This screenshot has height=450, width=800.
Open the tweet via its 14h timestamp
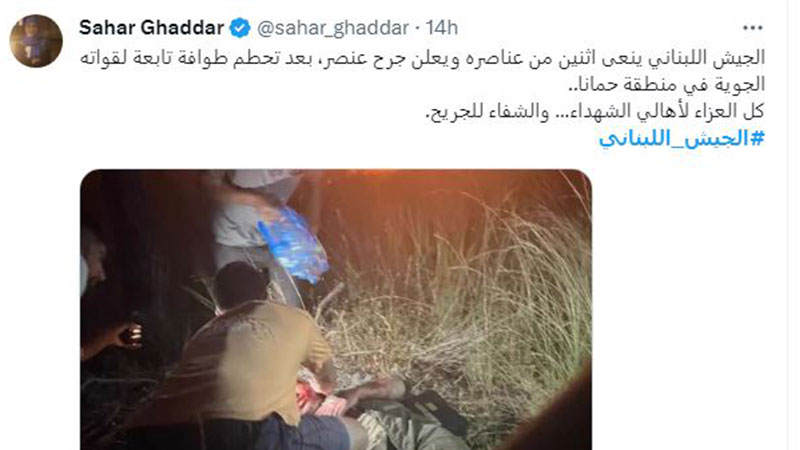442,28
